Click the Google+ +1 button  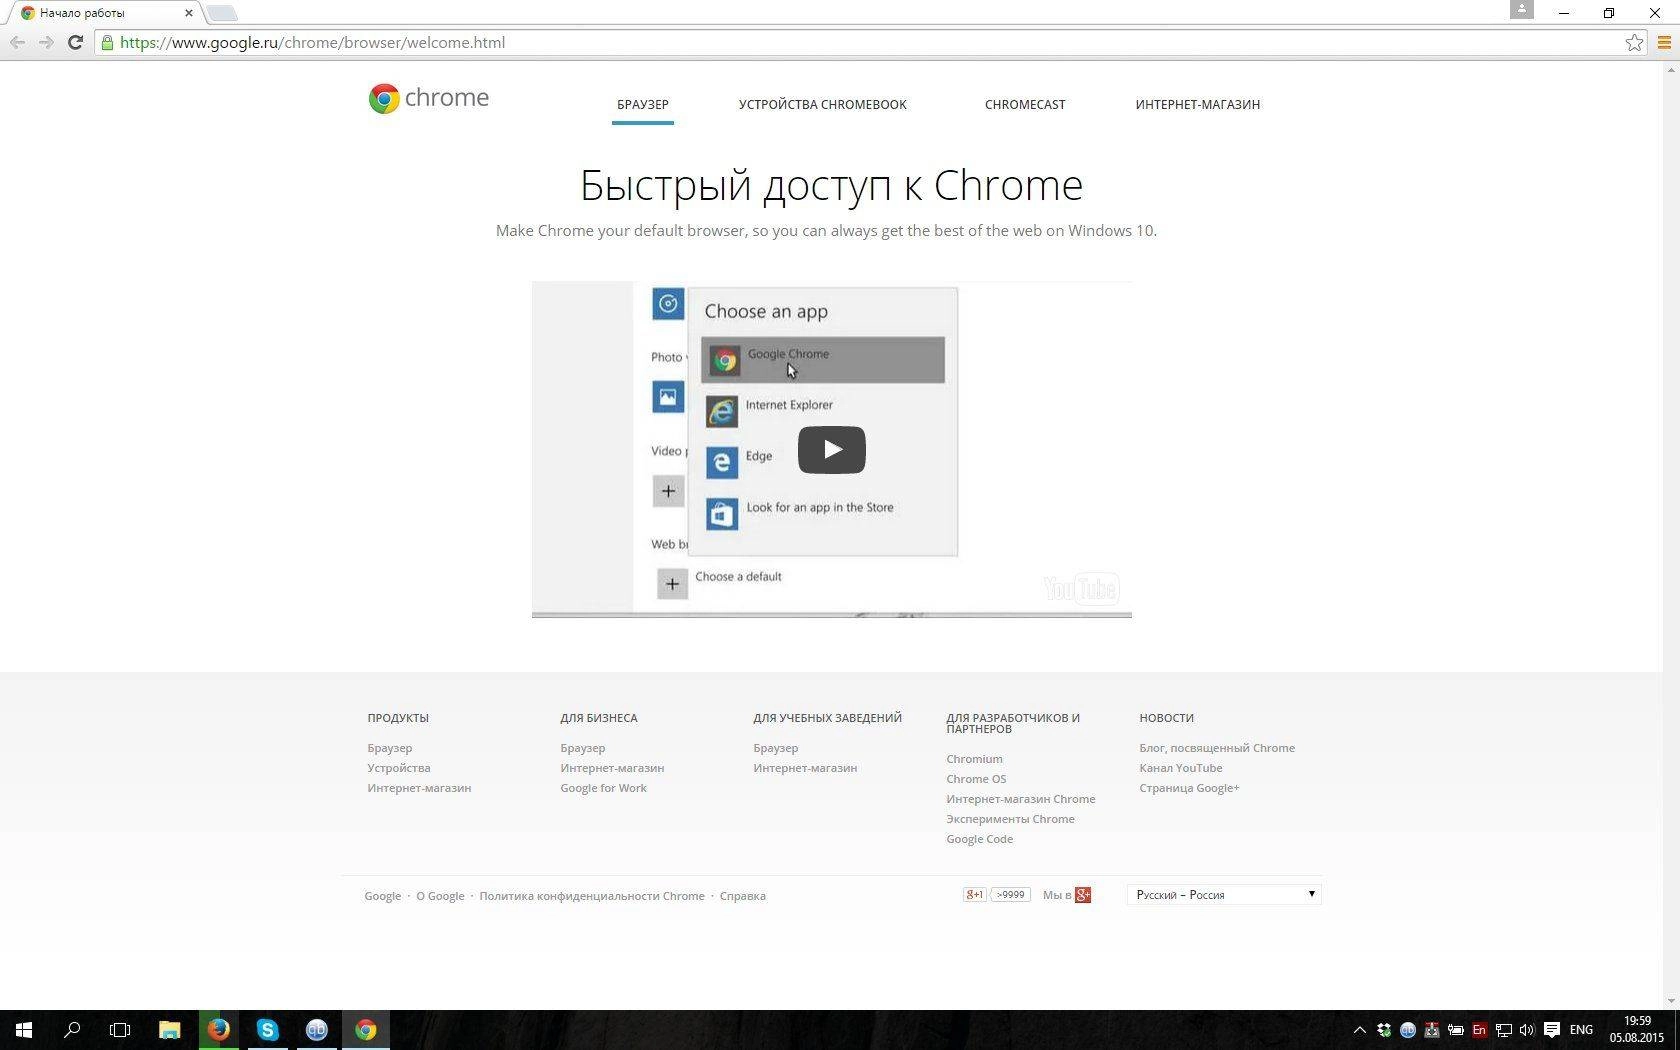point(974,895)
